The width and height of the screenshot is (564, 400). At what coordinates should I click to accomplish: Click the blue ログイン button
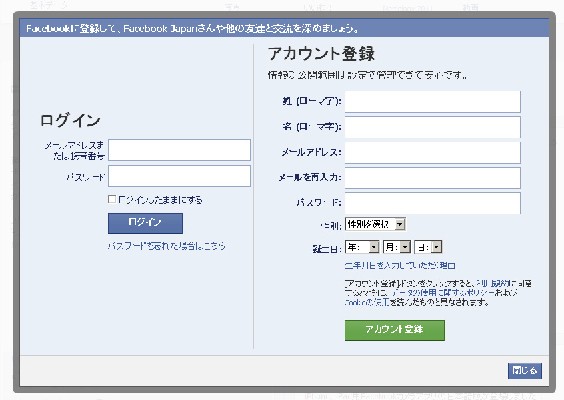145,223
